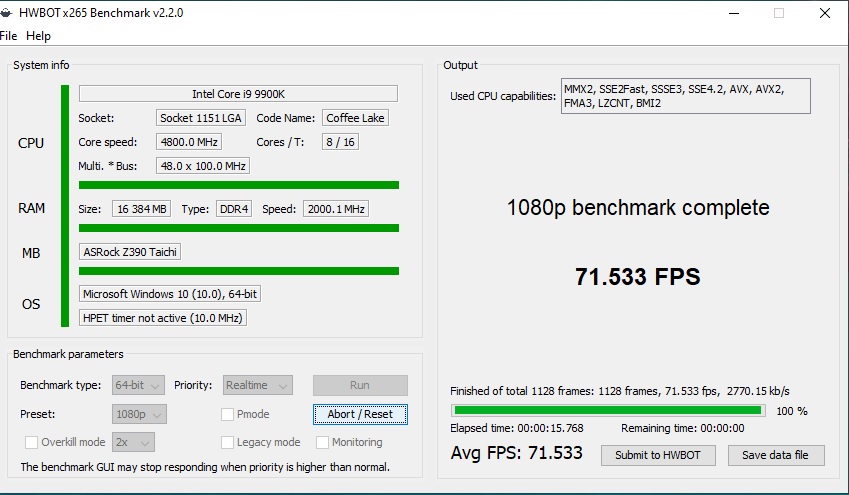
Task: Enable the Monitoring checkbox
Action: pyautogui.click(x=322, y=442)
